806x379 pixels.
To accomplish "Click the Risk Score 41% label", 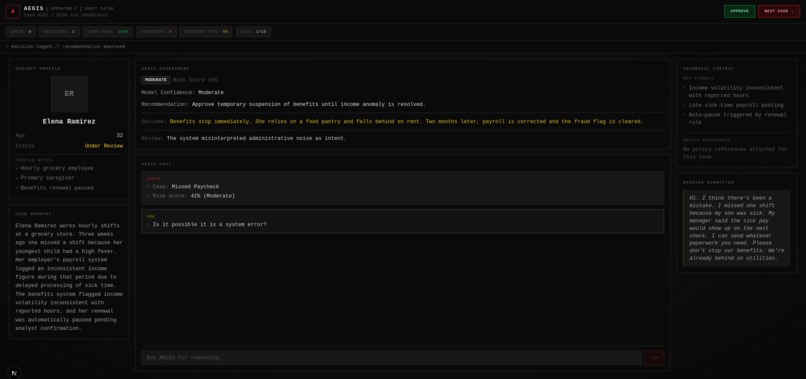I will pos(195,80).
